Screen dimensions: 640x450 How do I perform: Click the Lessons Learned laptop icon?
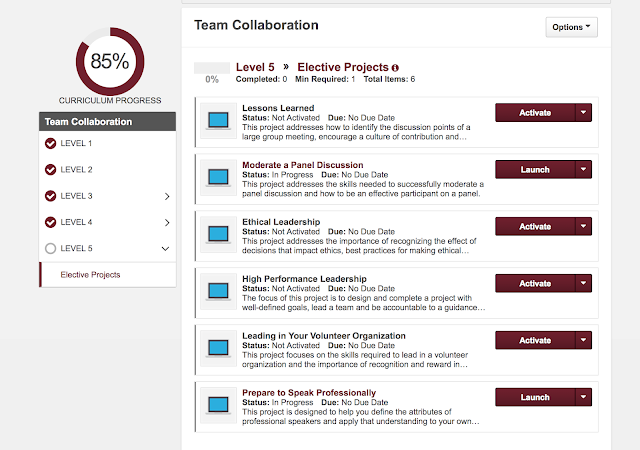pos(219,121)
